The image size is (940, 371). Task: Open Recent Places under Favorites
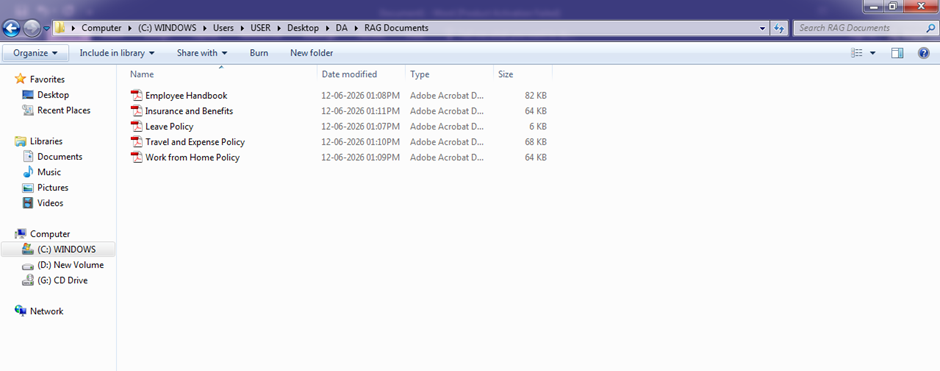[64, 110]
